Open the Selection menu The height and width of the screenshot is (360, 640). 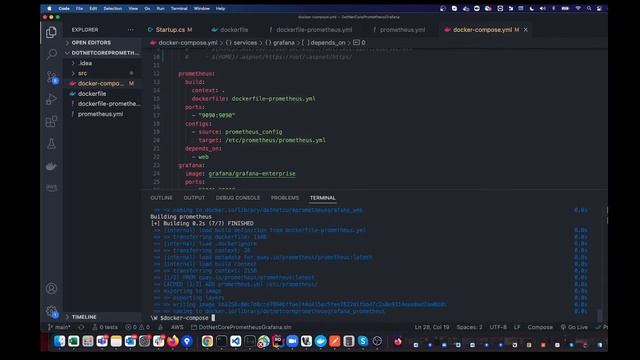click(113, 8)
